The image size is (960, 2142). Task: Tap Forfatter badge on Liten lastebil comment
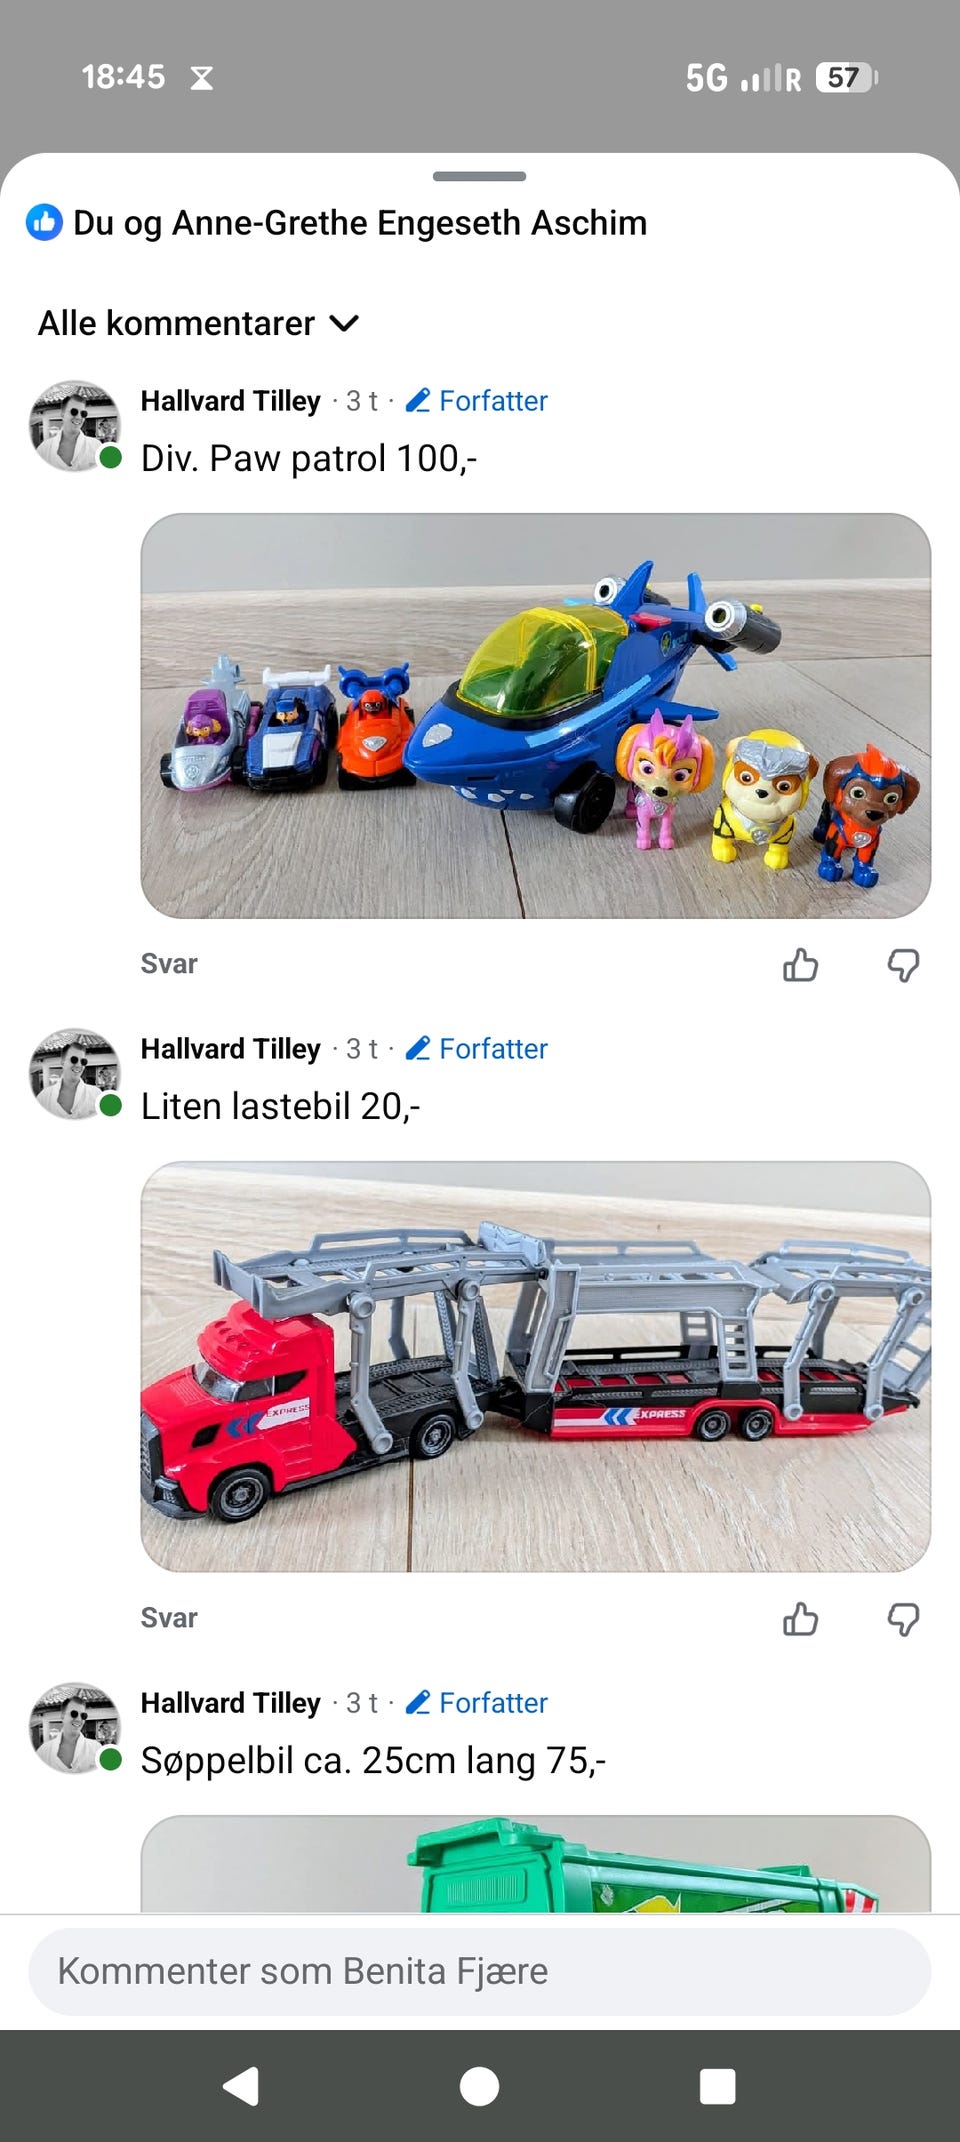click(x=476, y=1049)
